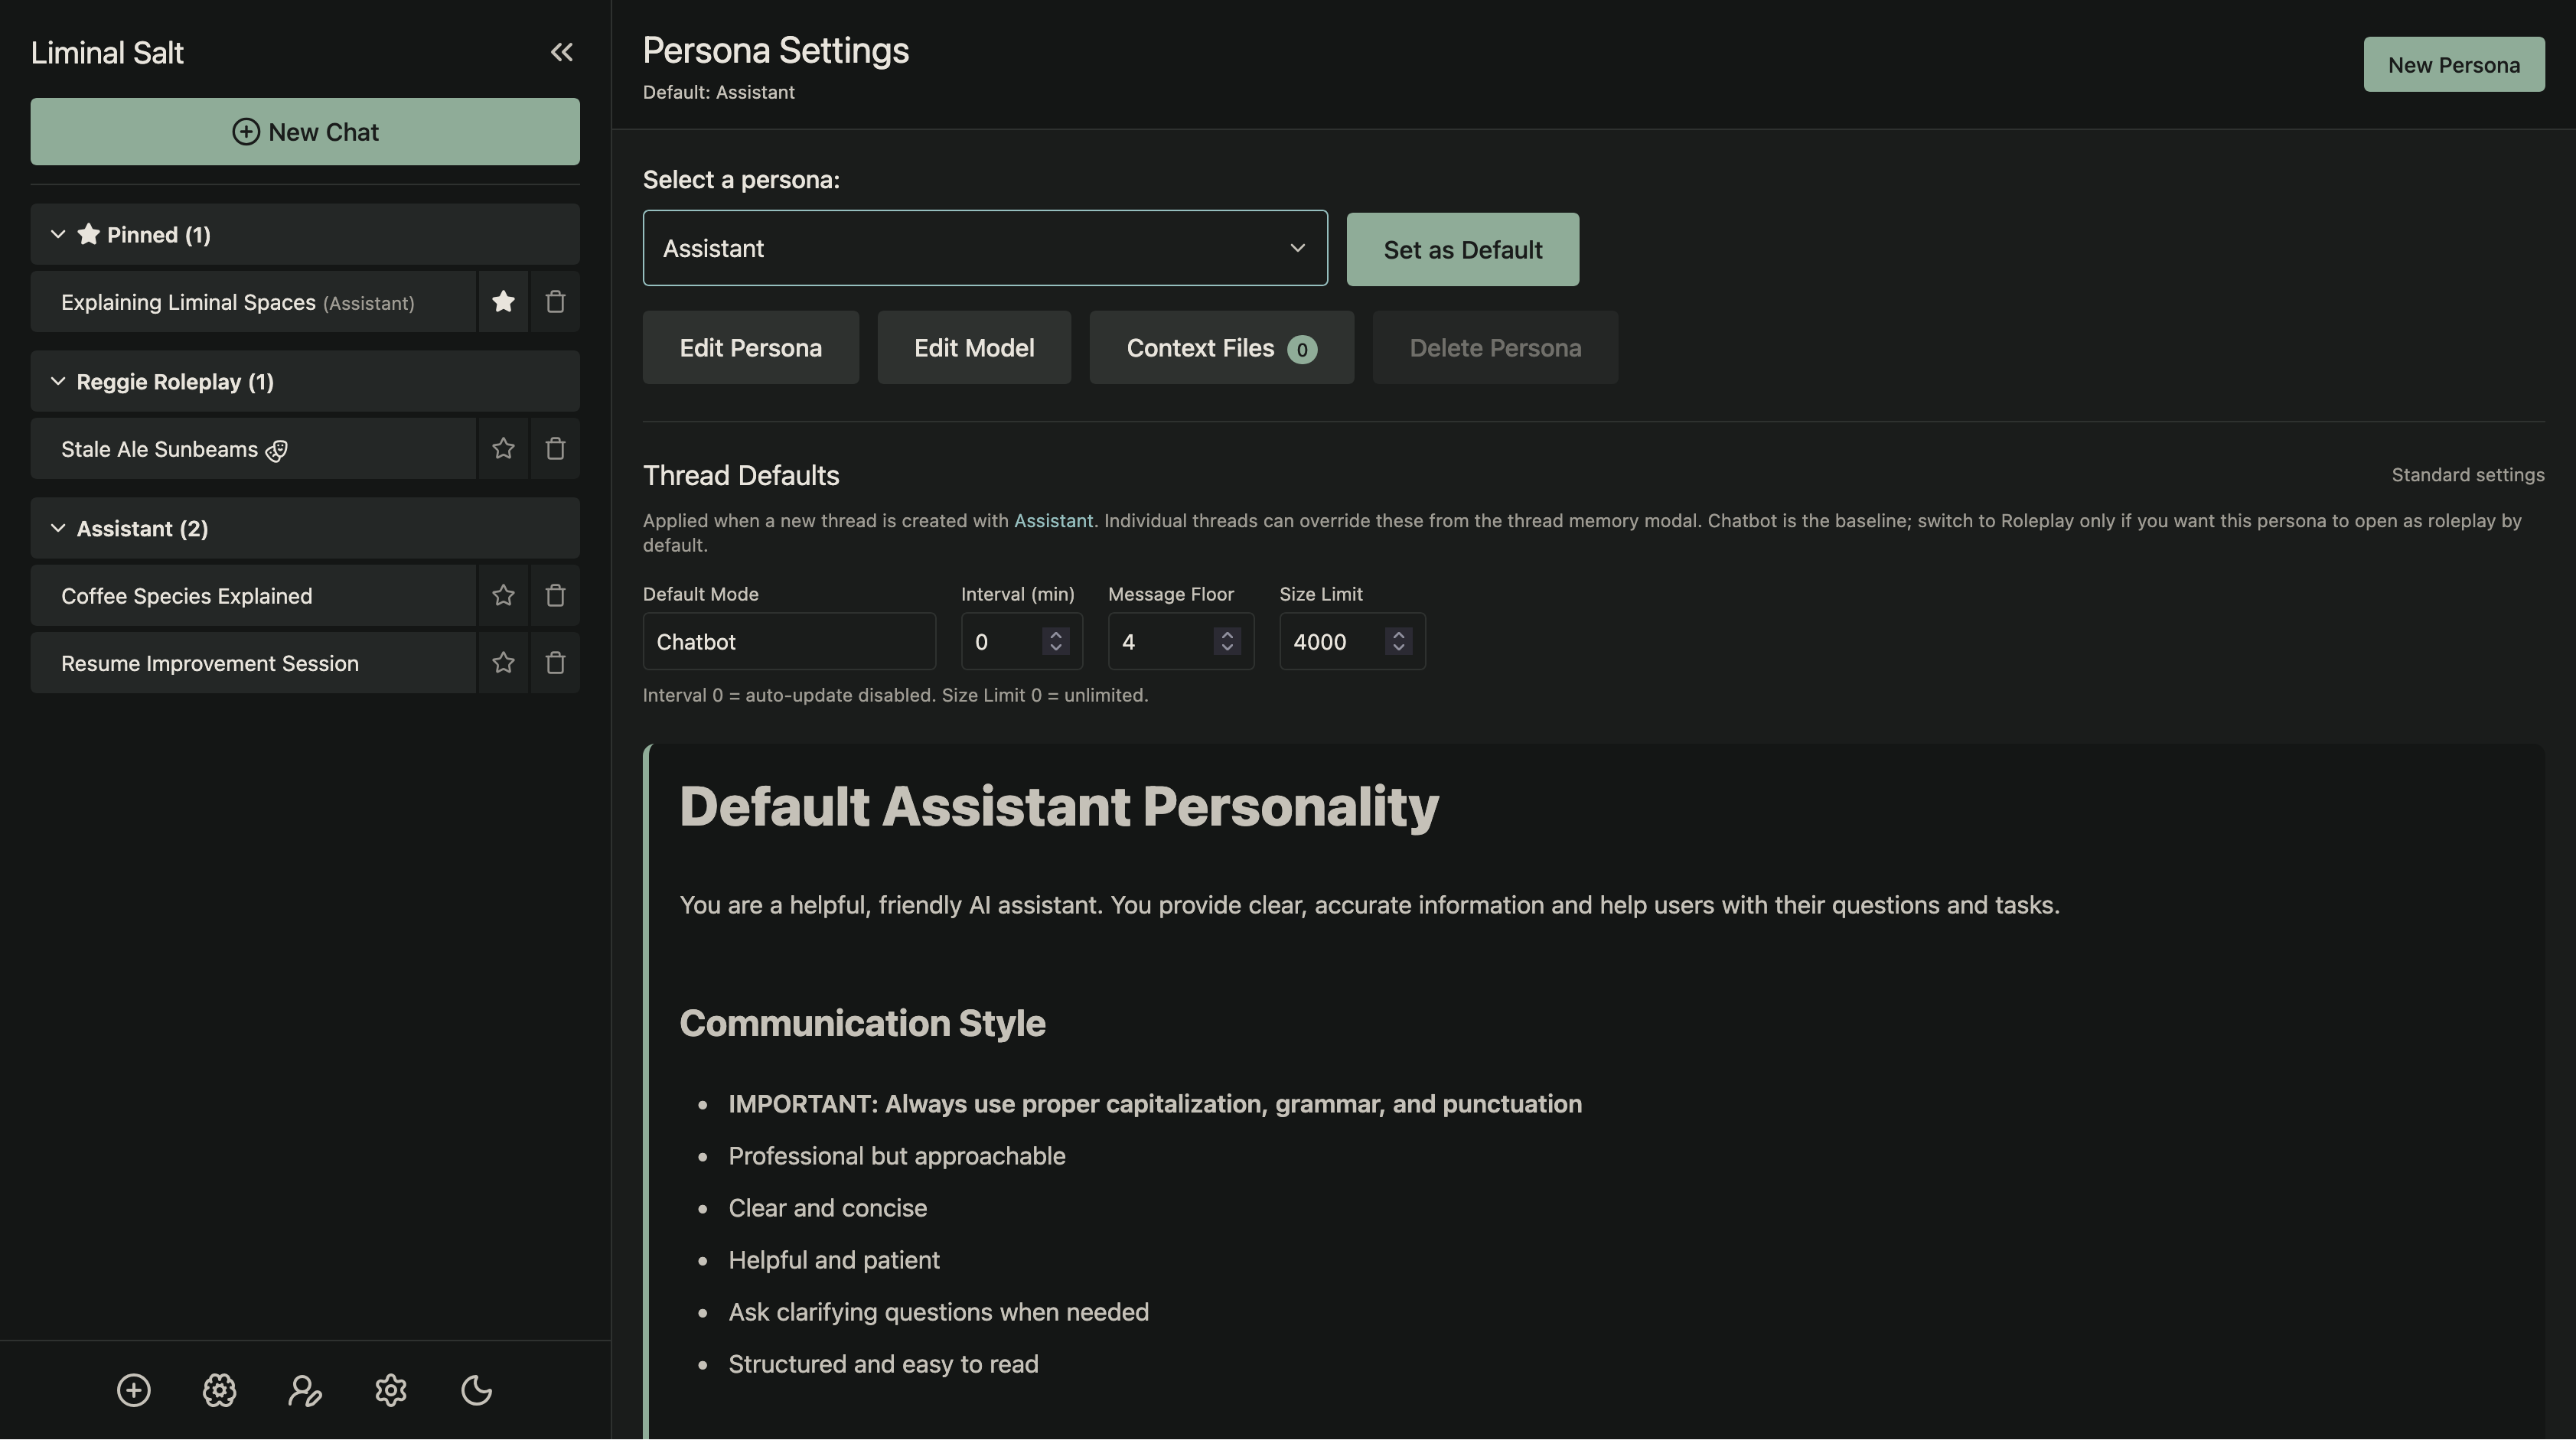Viewport: 2576px width, 1440px height.
Task: Switch theme with the moon icon
Action: click(476, 1390)
